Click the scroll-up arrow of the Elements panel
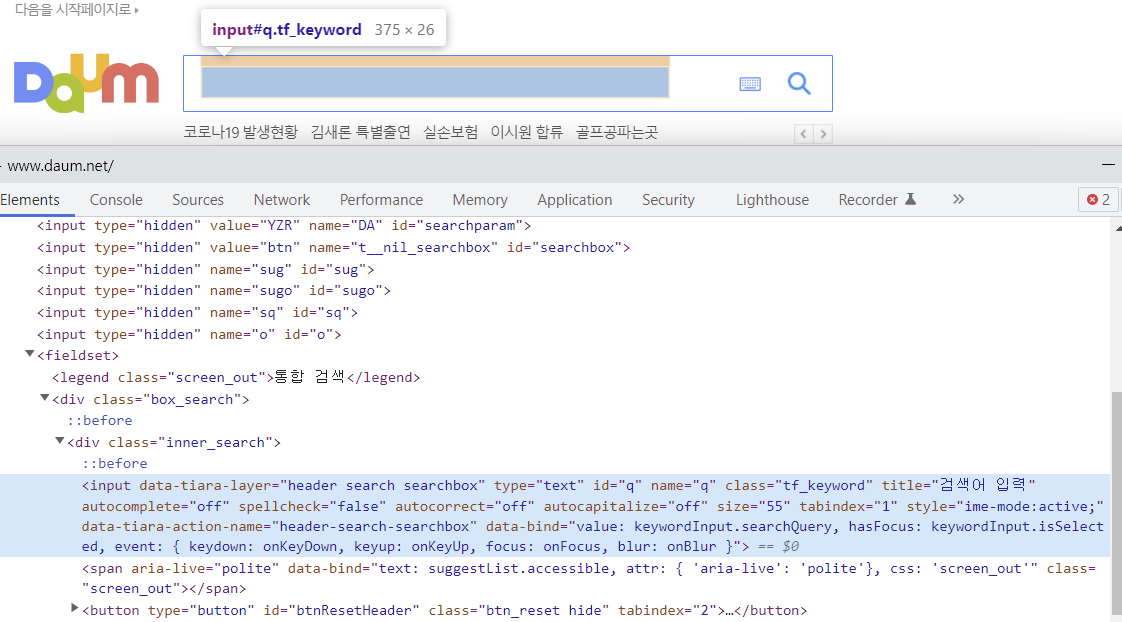Image resolution: width=1122 pixels, height=622 pixels. pos(1118,228)
